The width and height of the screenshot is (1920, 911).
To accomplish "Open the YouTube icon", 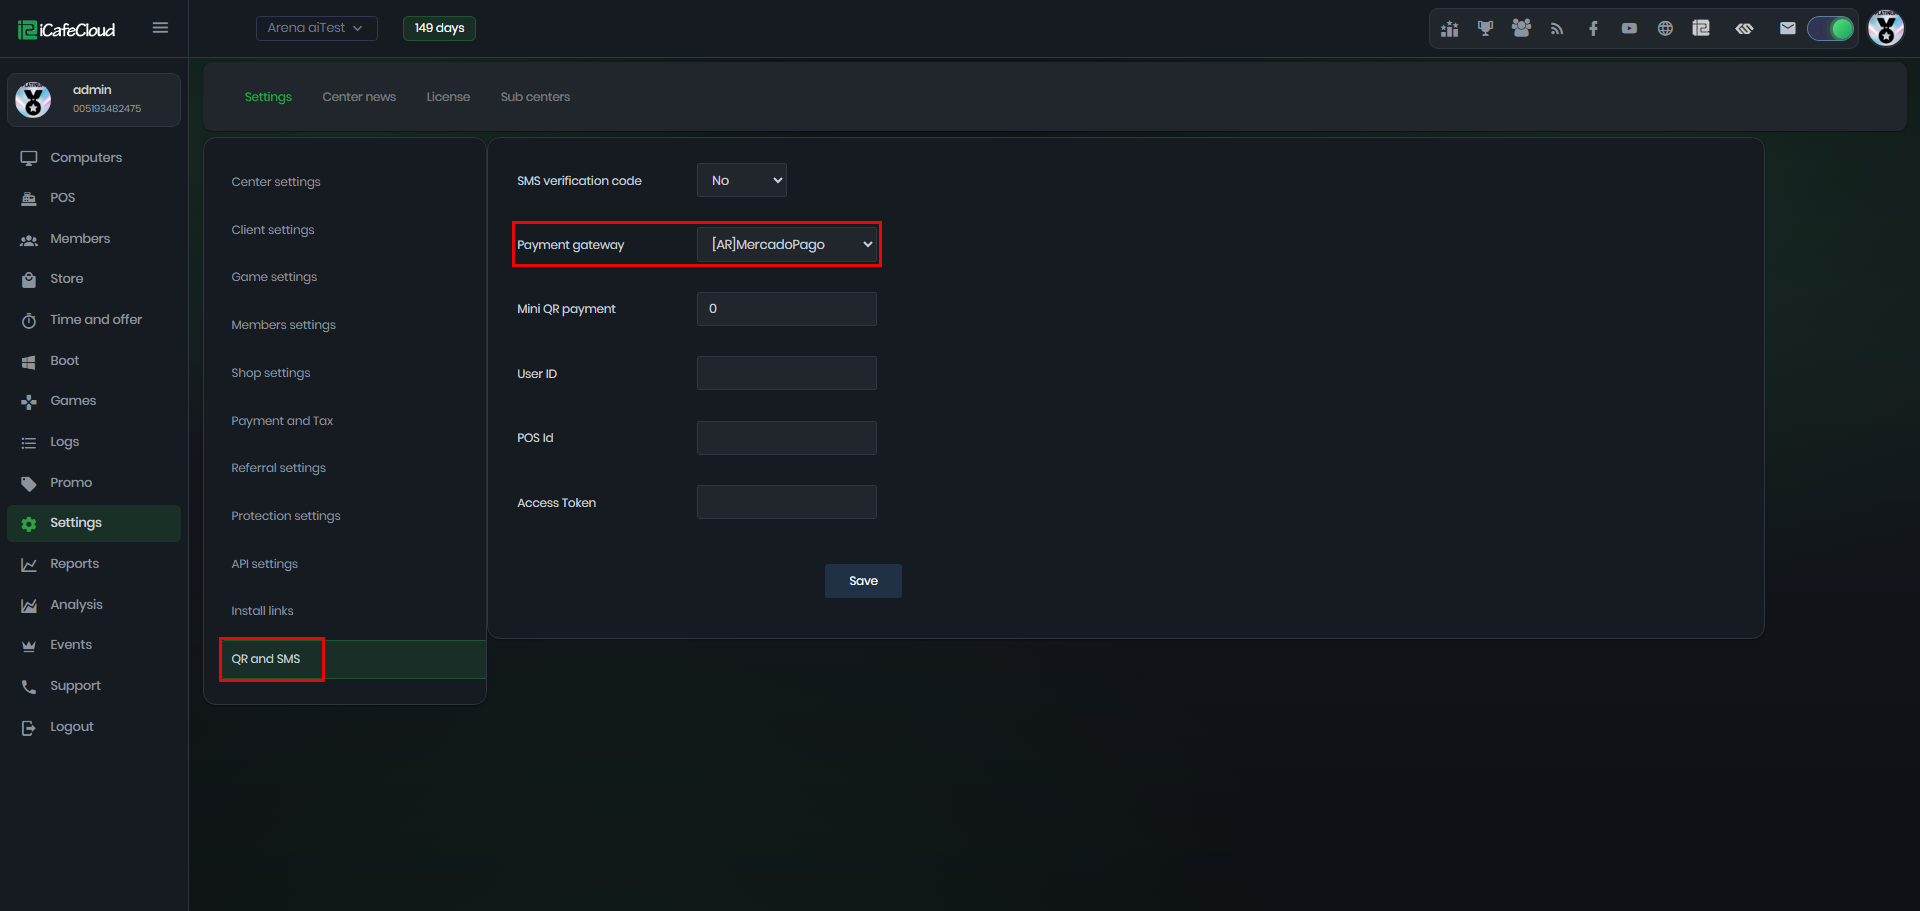I will click(1629, 29).
